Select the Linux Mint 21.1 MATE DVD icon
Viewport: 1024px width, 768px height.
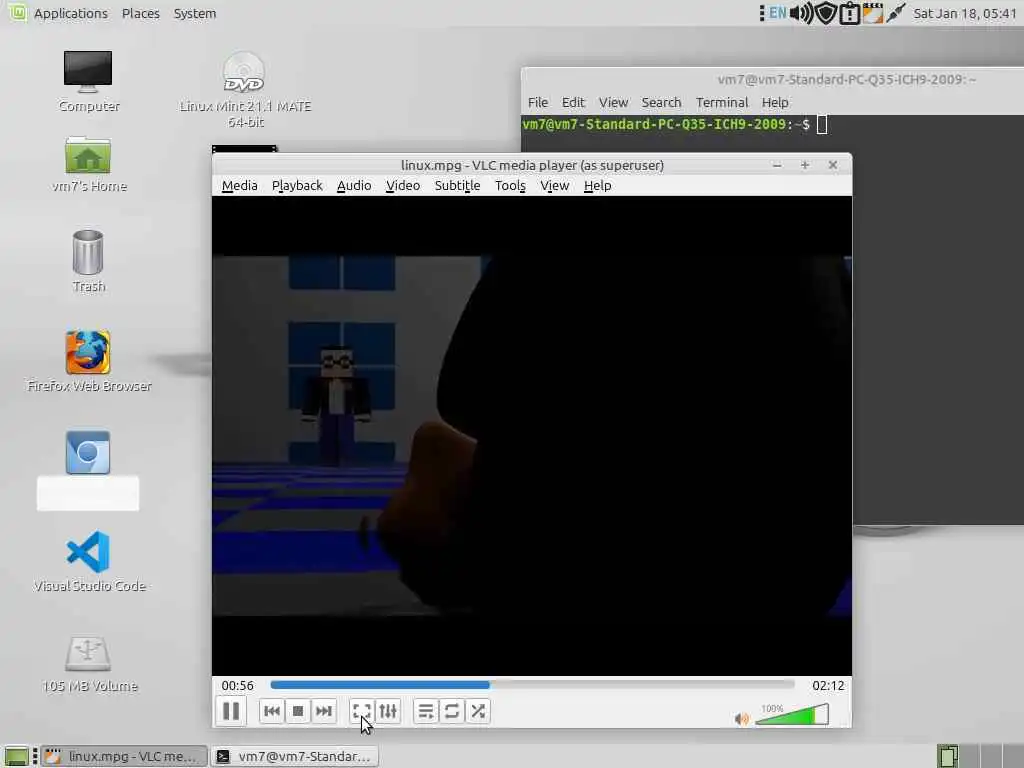point(245,89)
